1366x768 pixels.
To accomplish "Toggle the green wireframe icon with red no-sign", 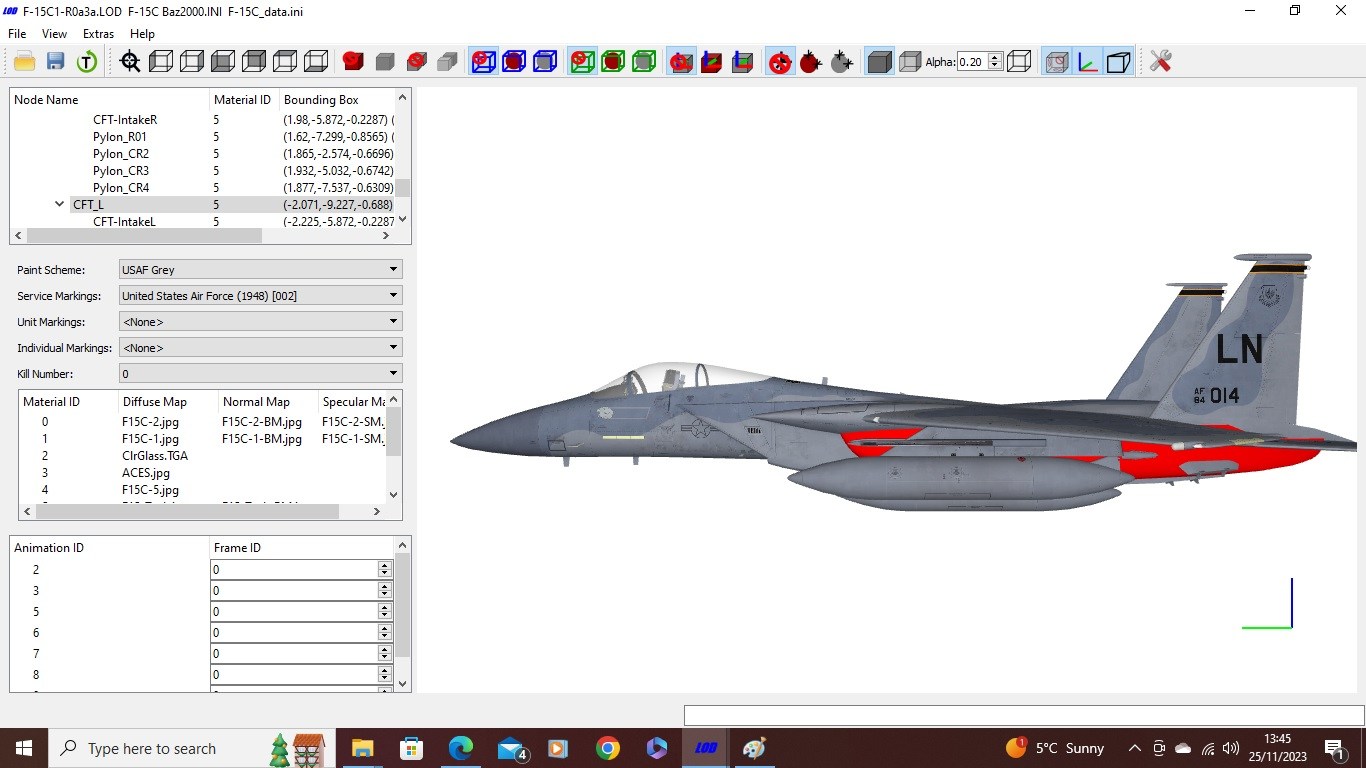I will coord(582,62).
